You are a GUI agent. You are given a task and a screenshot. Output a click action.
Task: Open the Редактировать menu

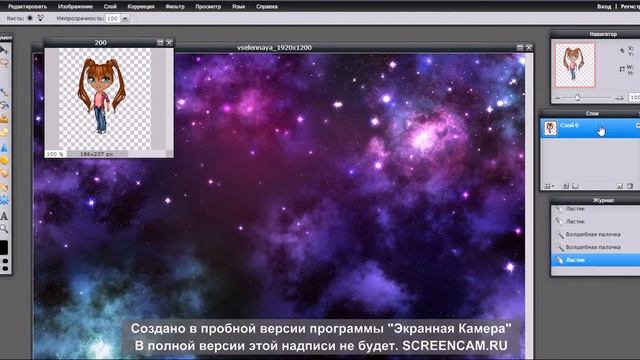pyautogui.click(x=27, y=7)
